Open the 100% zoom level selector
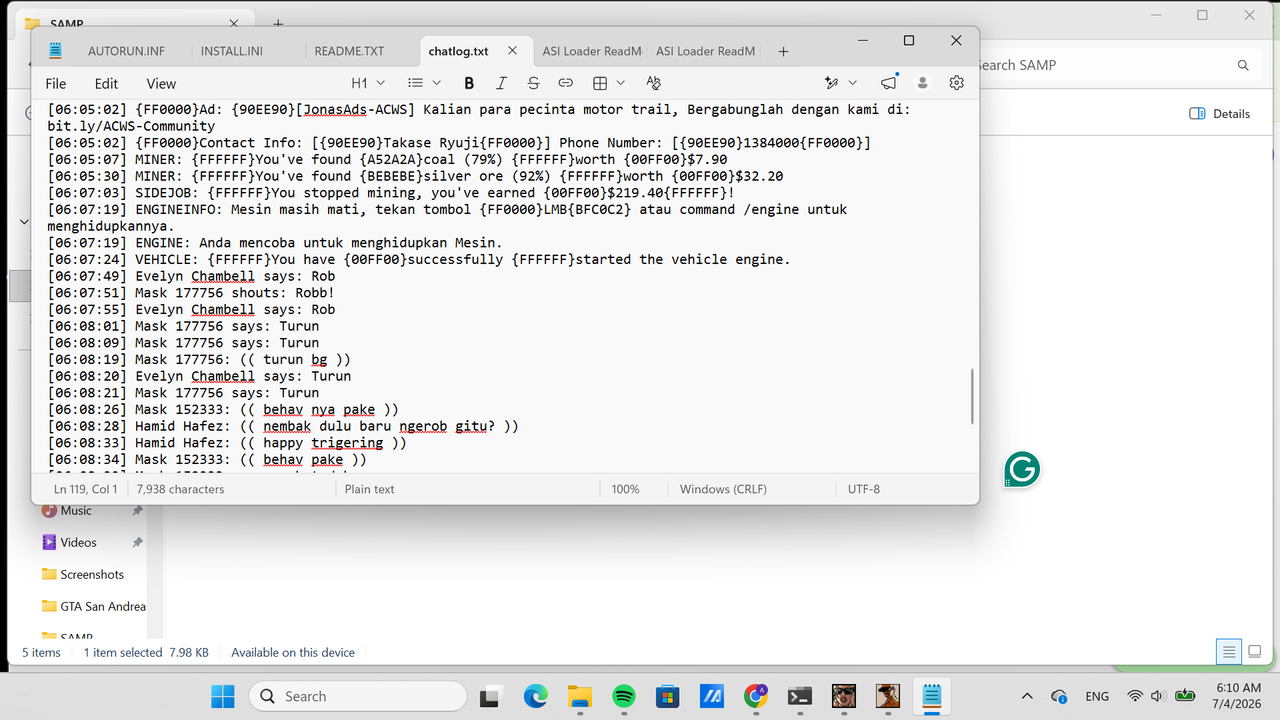 625,489
